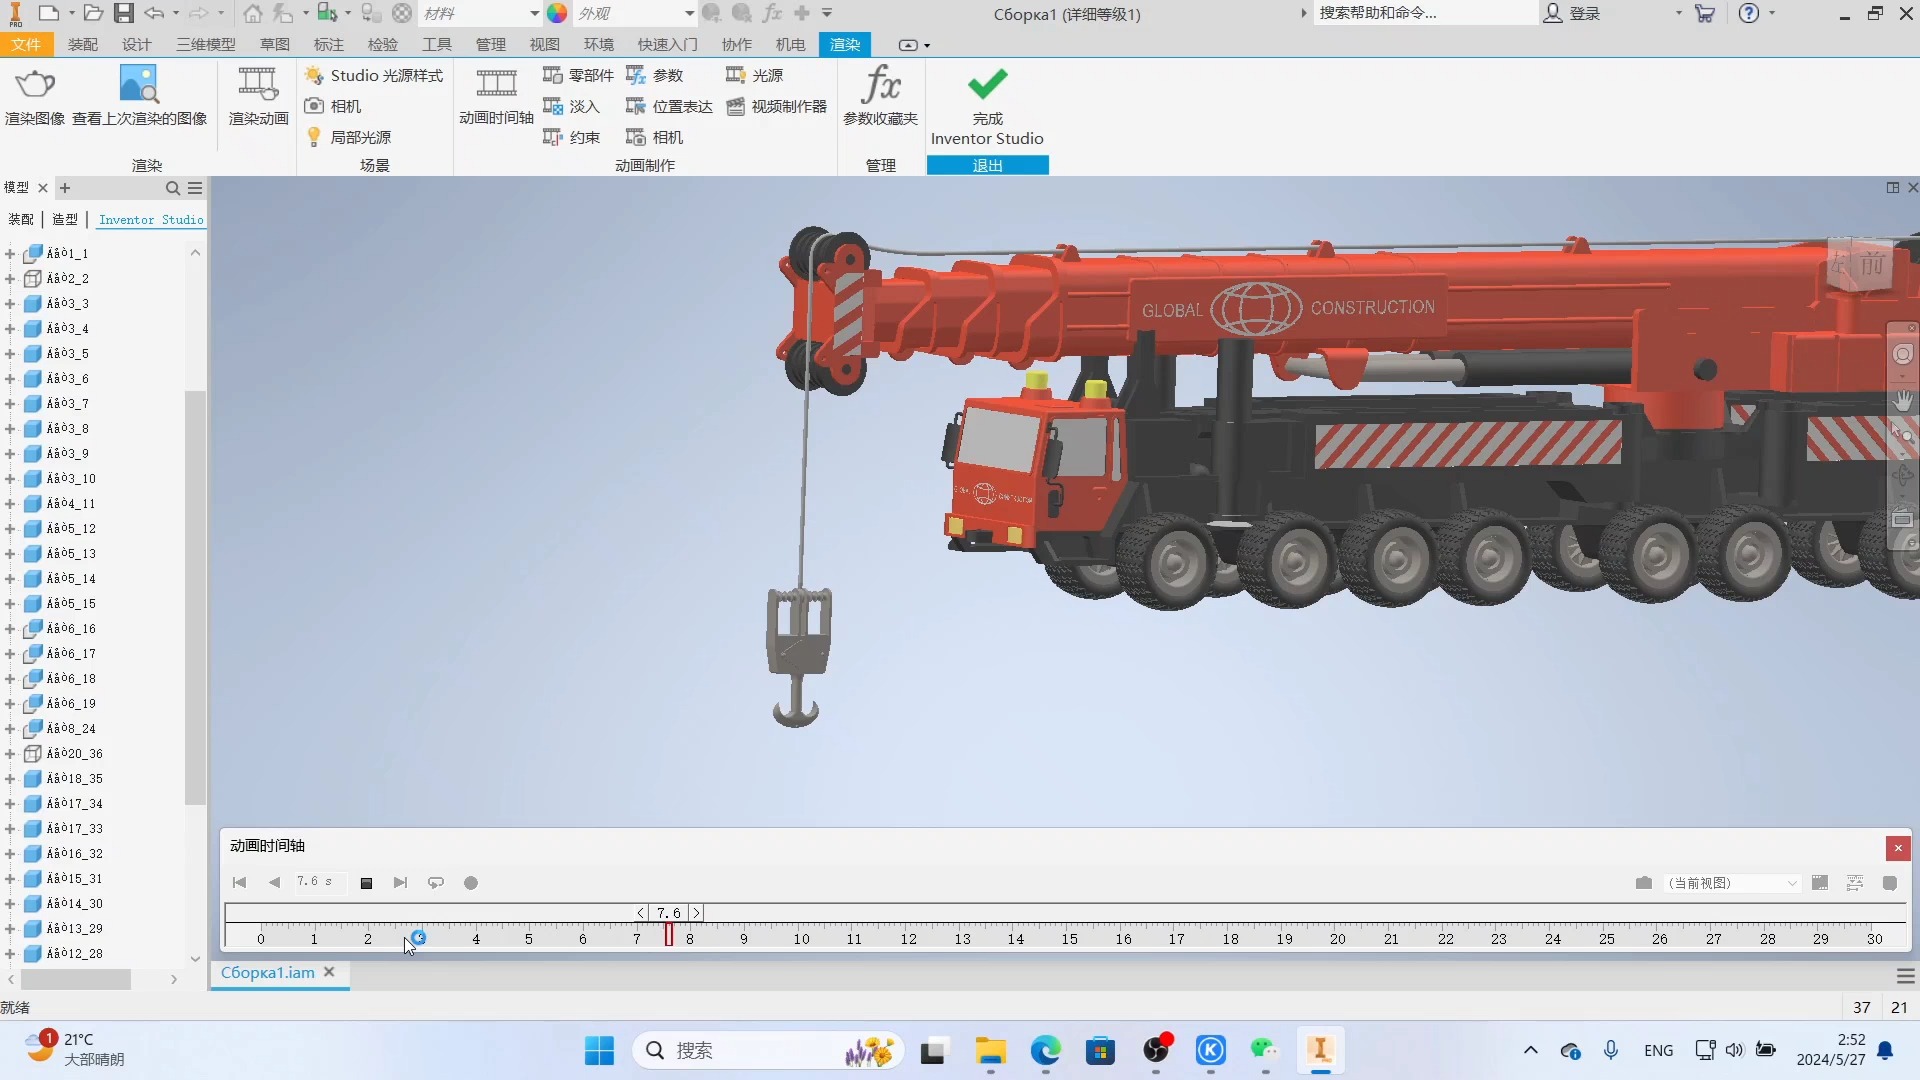1920x1080 pixels.
Task: Open the Parameter Favorites fx icon
Action: (880, 86)
